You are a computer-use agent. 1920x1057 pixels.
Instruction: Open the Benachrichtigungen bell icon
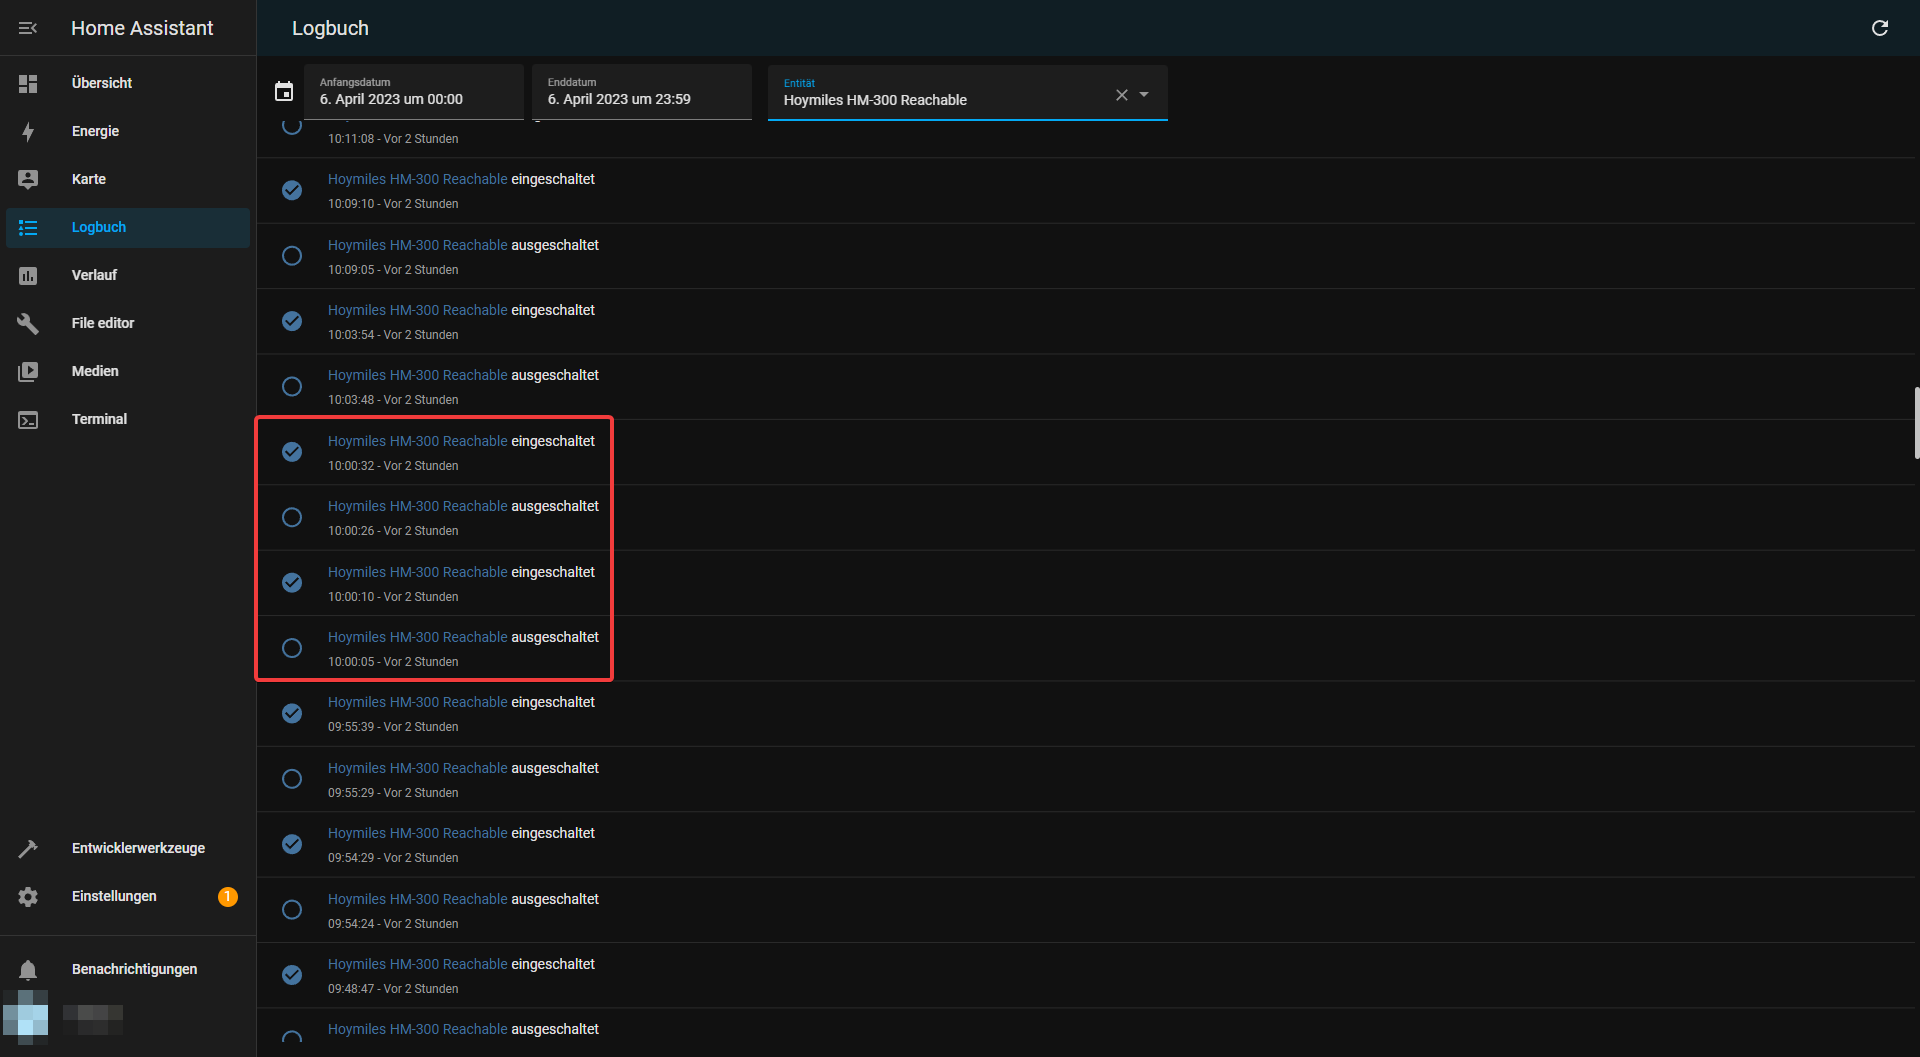coord(28,969)
